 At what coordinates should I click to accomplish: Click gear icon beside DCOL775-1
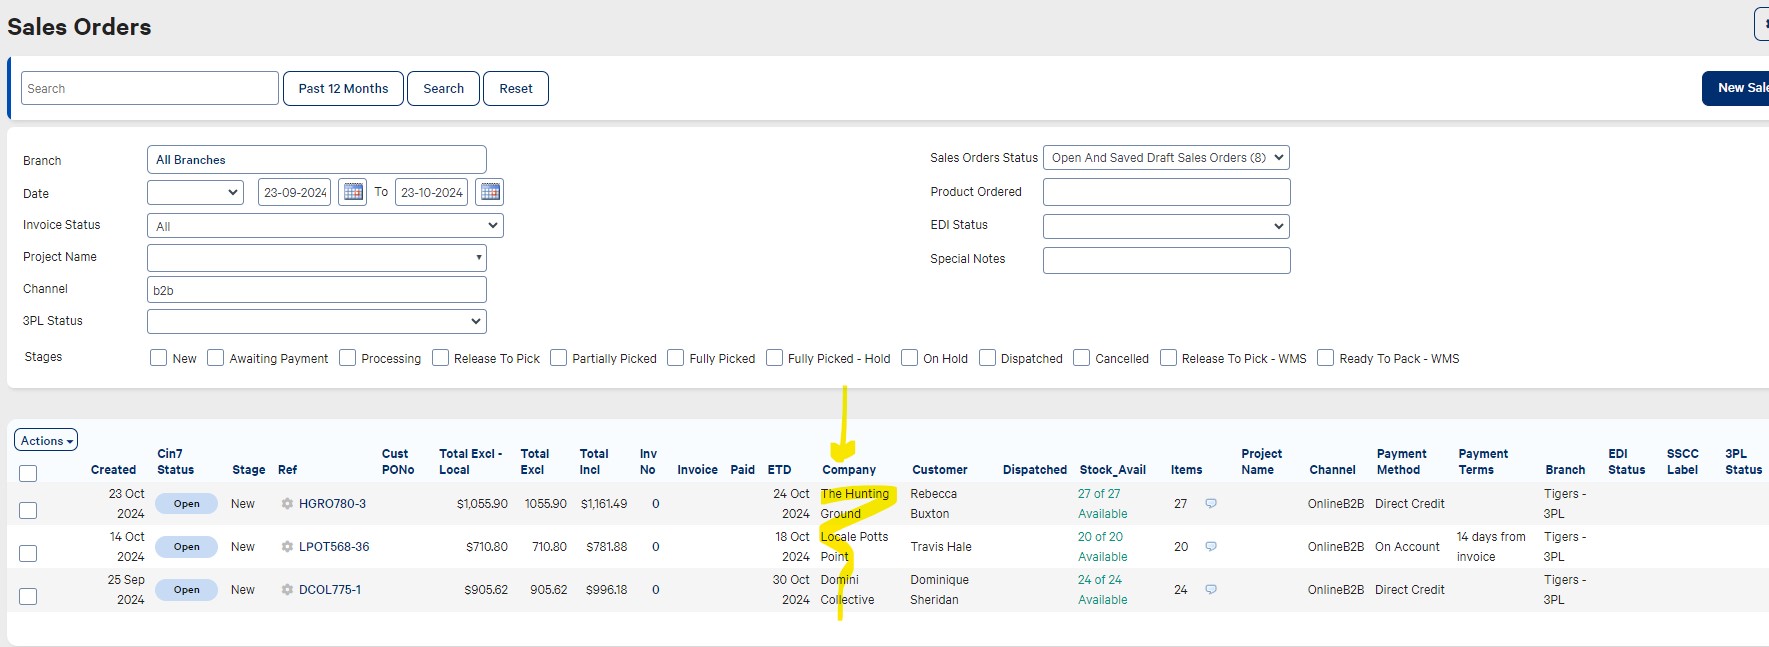(x=287, y=590)
